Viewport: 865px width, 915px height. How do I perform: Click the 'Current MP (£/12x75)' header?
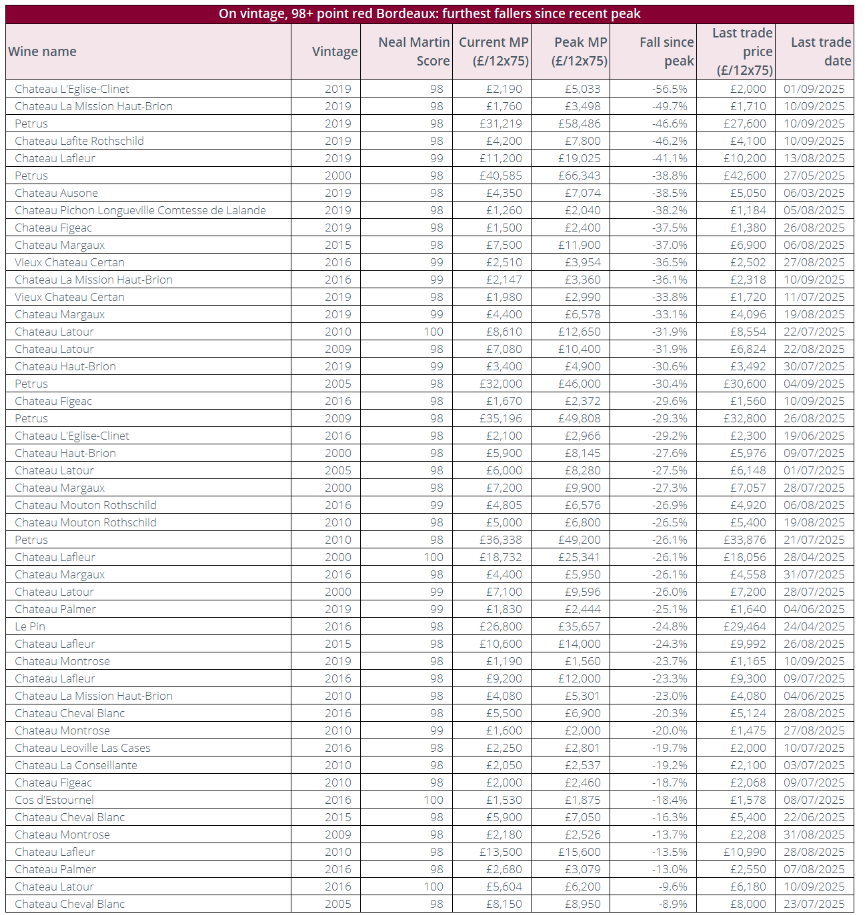[x=493, y=51]
